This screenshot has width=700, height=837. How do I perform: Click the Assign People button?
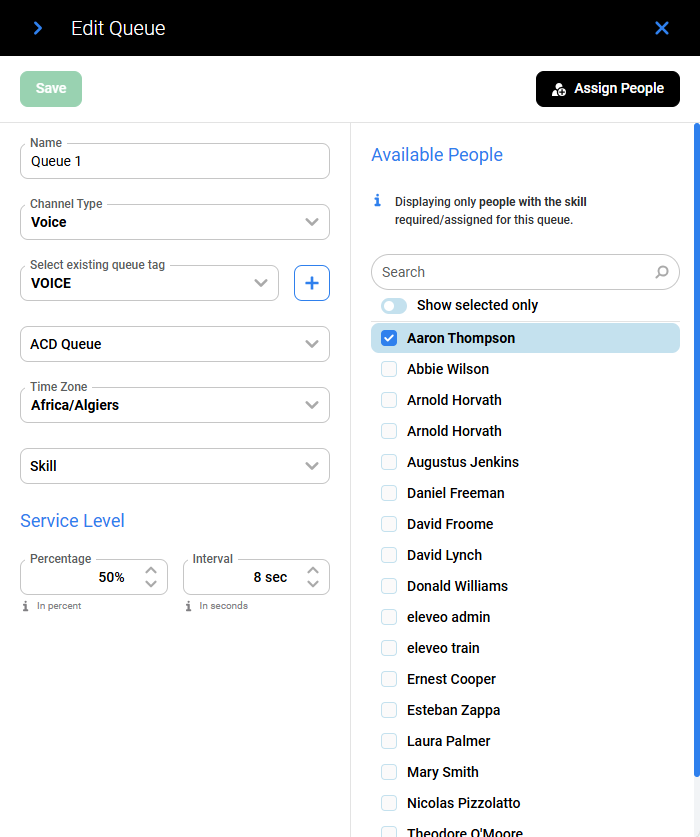[x=608, y=88]
